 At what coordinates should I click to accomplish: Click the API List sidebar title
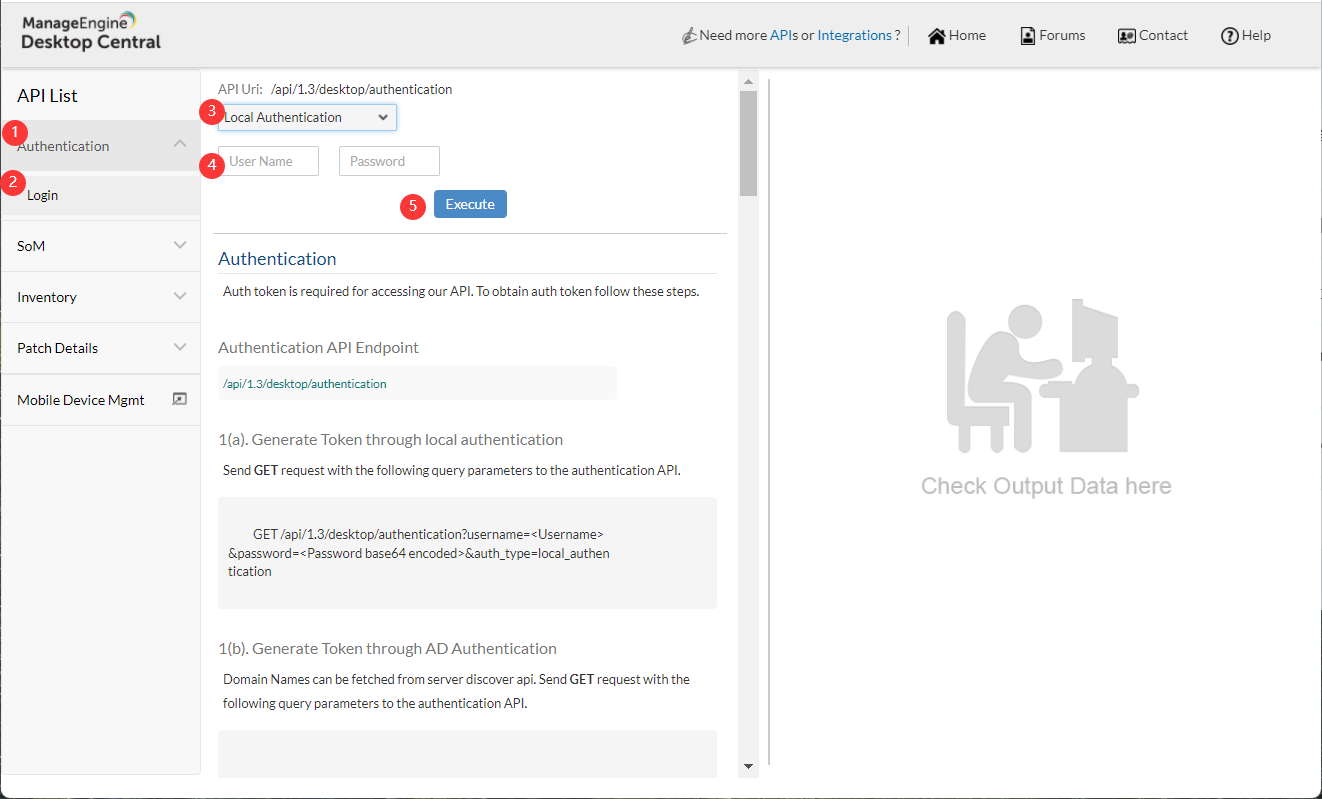tap(47, 96)
